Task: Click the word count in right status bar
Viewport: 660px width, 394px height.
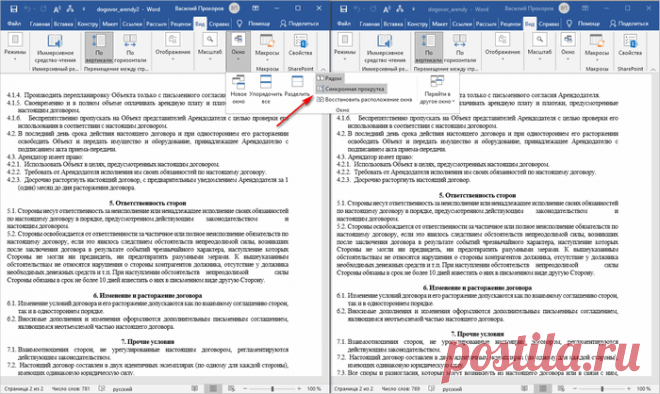Action: coord(401,389)
